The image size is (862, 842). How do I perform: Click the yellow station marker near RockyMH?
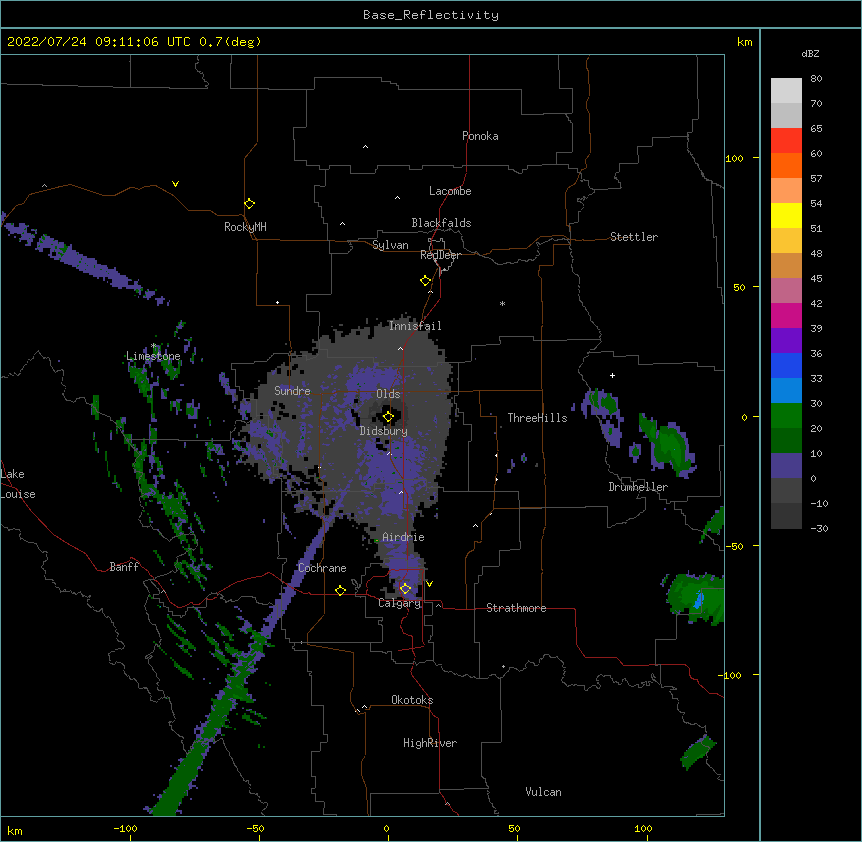(249, 204)
